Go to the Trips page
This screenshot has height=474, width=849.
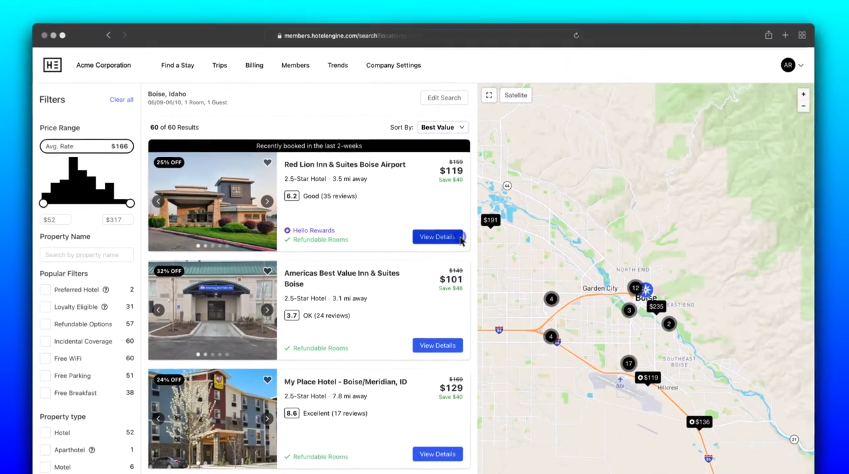pos(220,65)
